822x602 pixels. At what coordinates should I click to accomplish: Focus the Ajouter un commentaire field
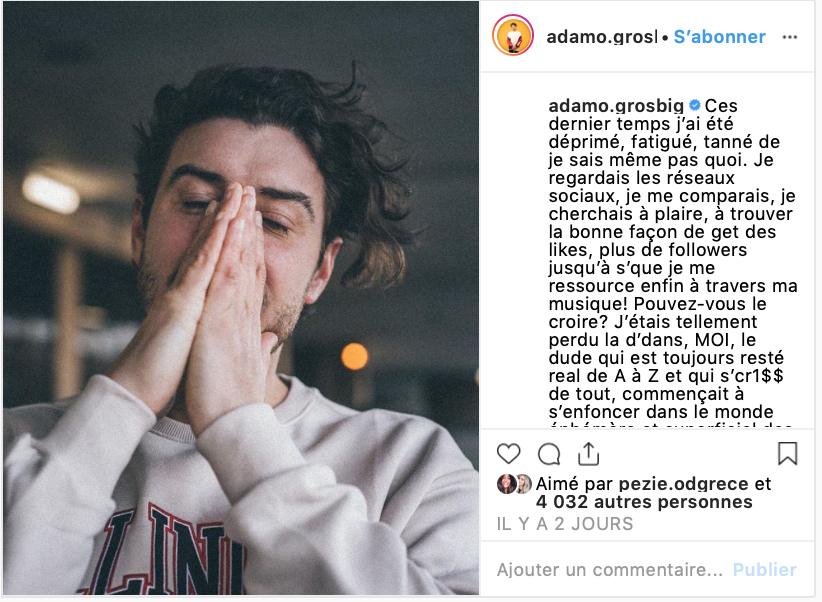pos(610,569)
